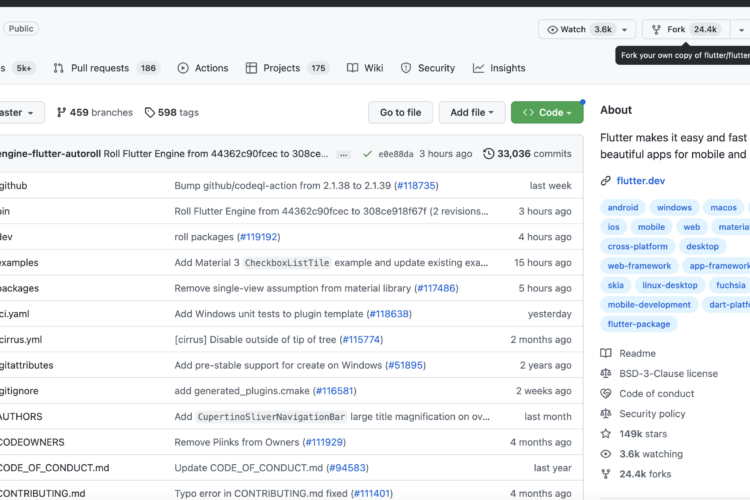Open pull request #117486 link
This screenshot has height=500, width=750.
436,288
